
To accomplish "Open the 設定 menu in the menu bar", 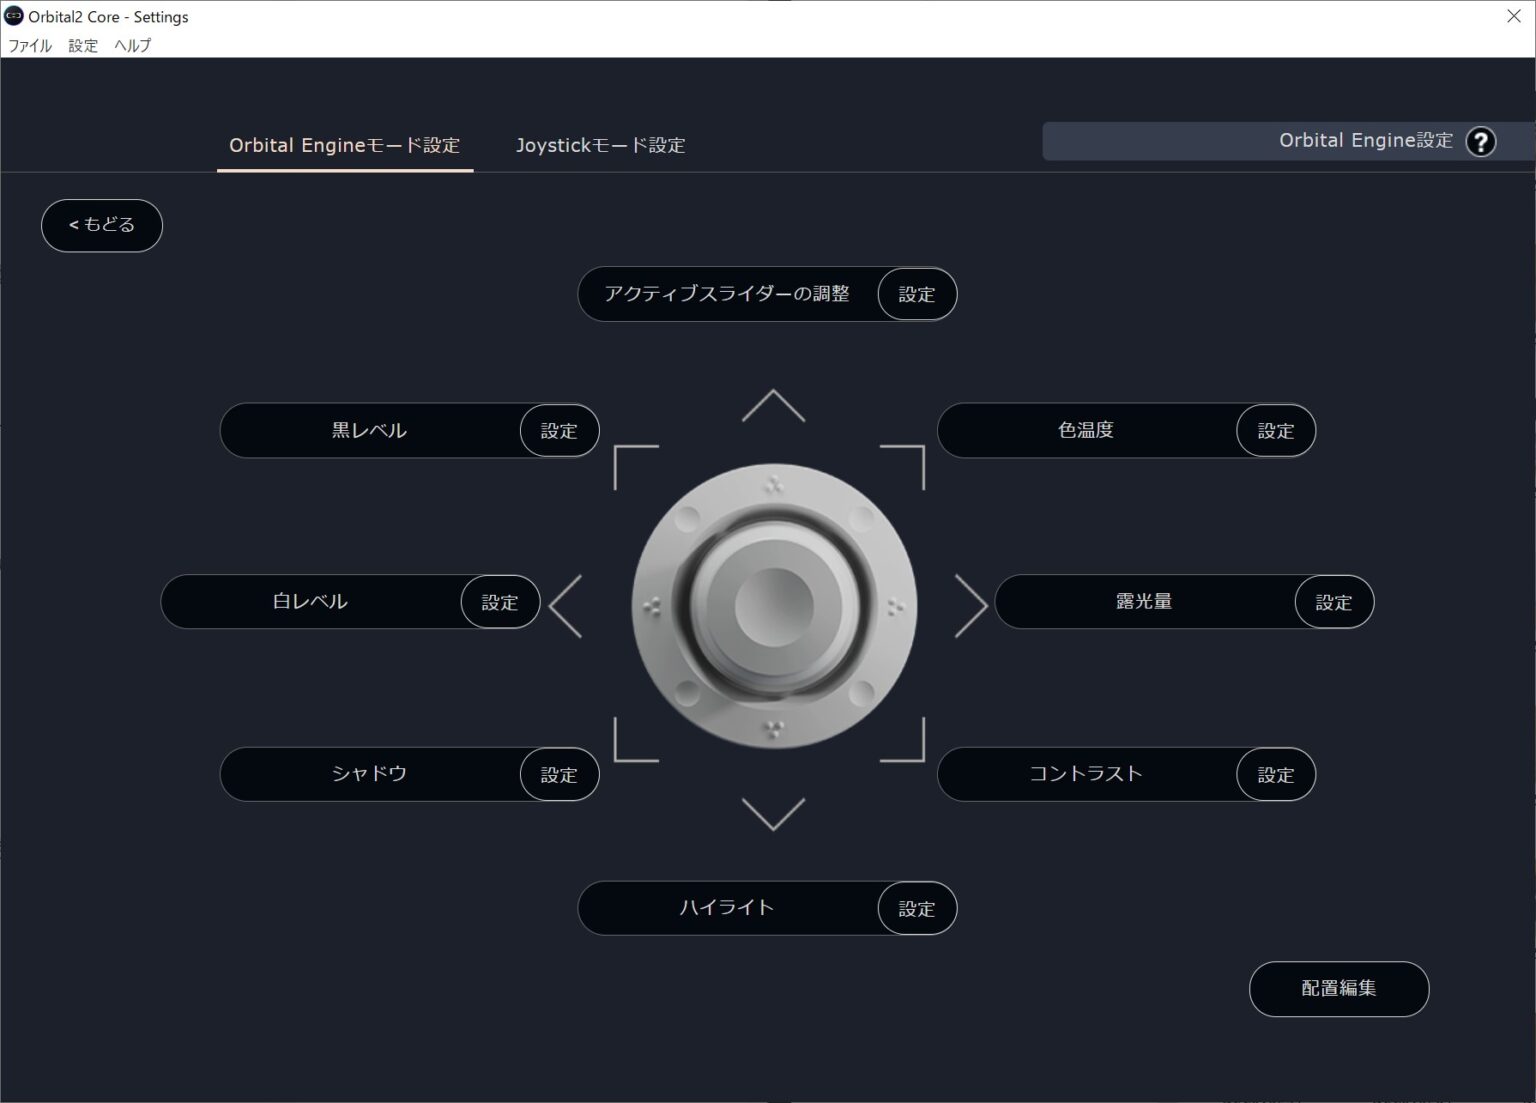I will coord(83,45).
